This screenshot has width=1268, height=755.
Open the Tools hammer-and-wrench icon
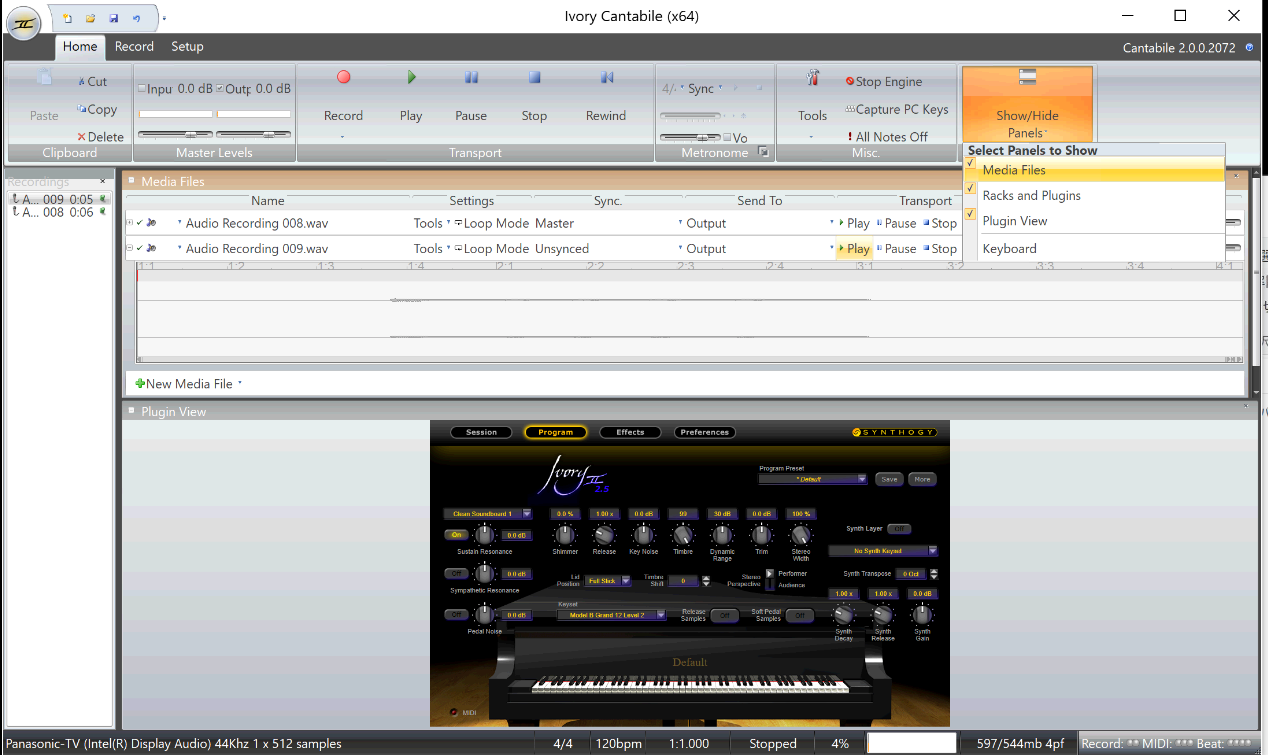tap(813, 77)
